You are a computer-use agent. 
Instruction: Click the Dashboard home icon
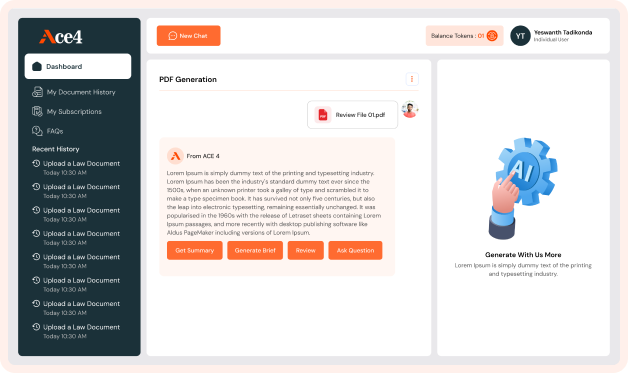tap(37, 66)
